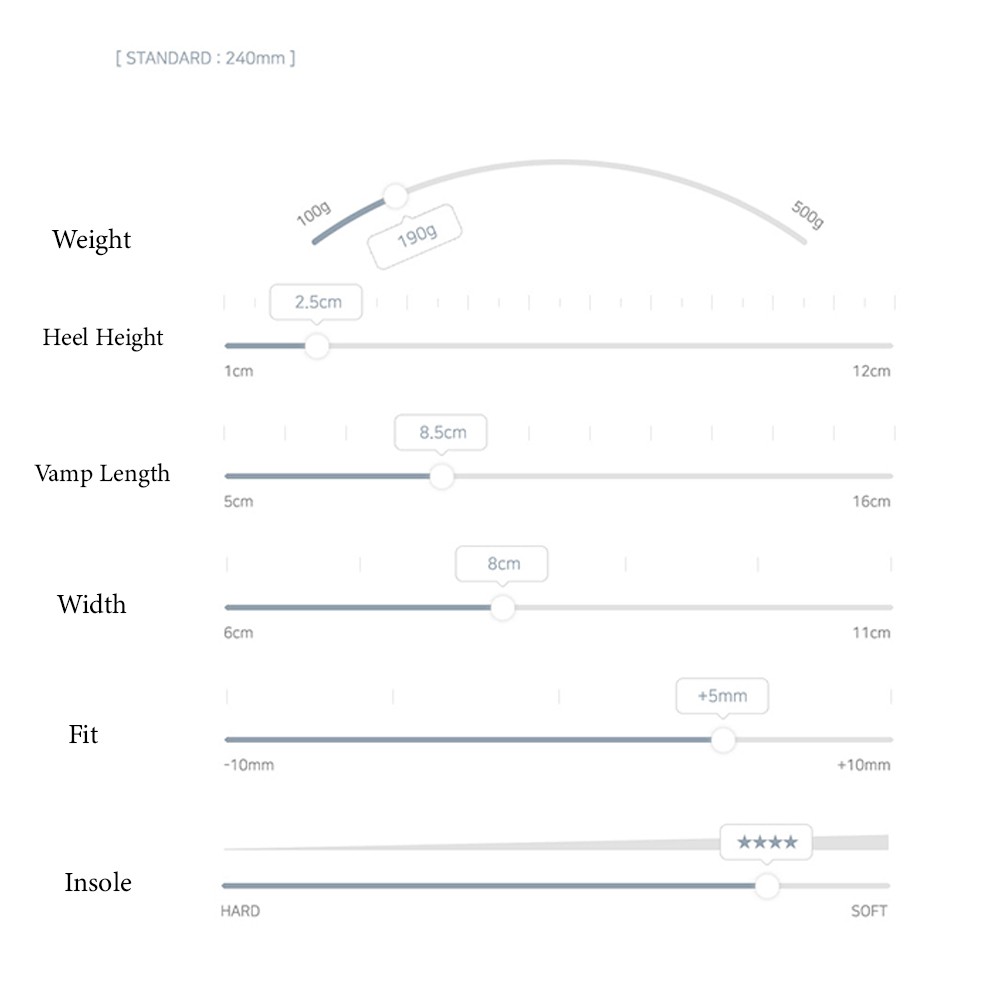Click the 12cm end of Heel Height track

pyautogui.click(x=888, y=346)
